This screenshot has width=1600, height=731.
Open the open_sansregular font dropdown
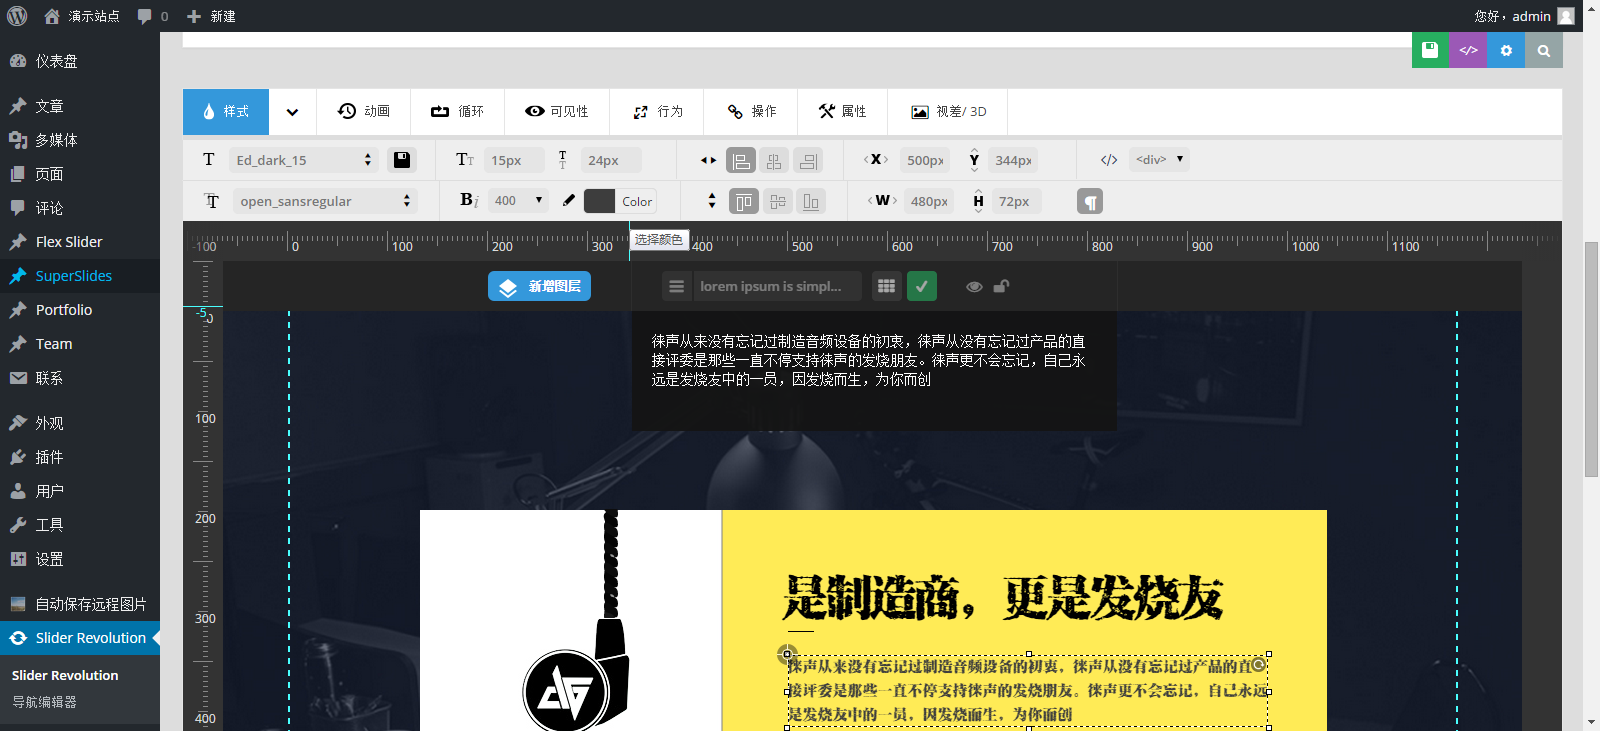[x=326, y=201]
